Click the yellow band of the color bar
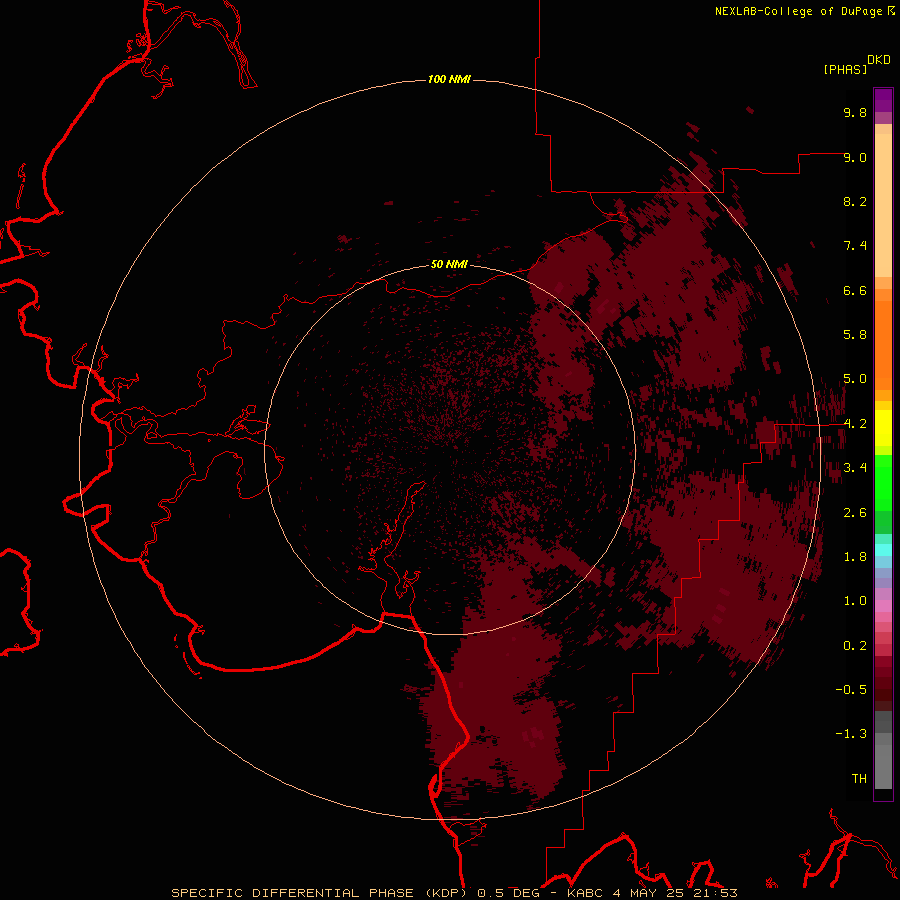Screen dimensions: 900x900 tap(883, 428)
